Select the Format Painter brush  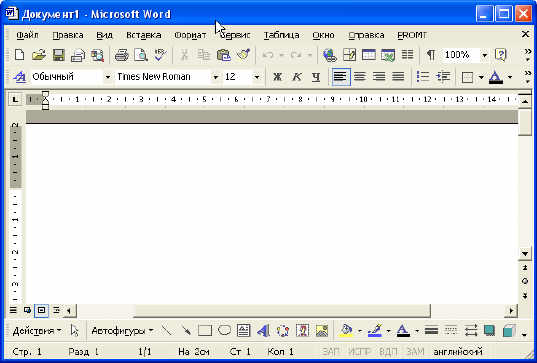pyautogui.click(x=243, y=55)
